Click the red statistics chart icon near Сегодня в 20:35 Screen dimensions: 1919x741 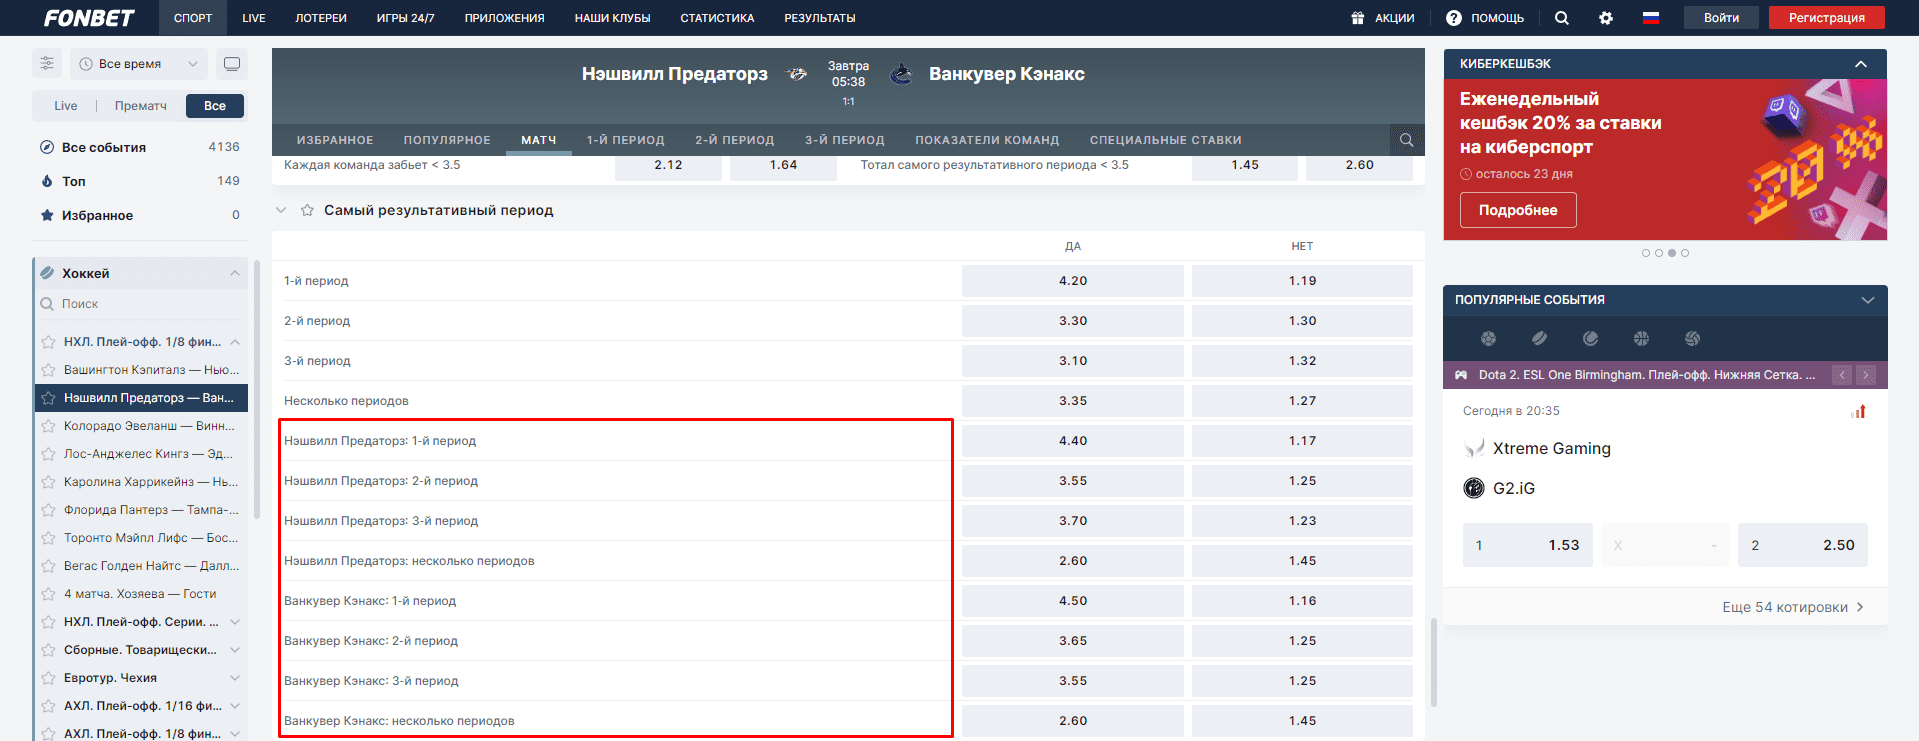1859,411
